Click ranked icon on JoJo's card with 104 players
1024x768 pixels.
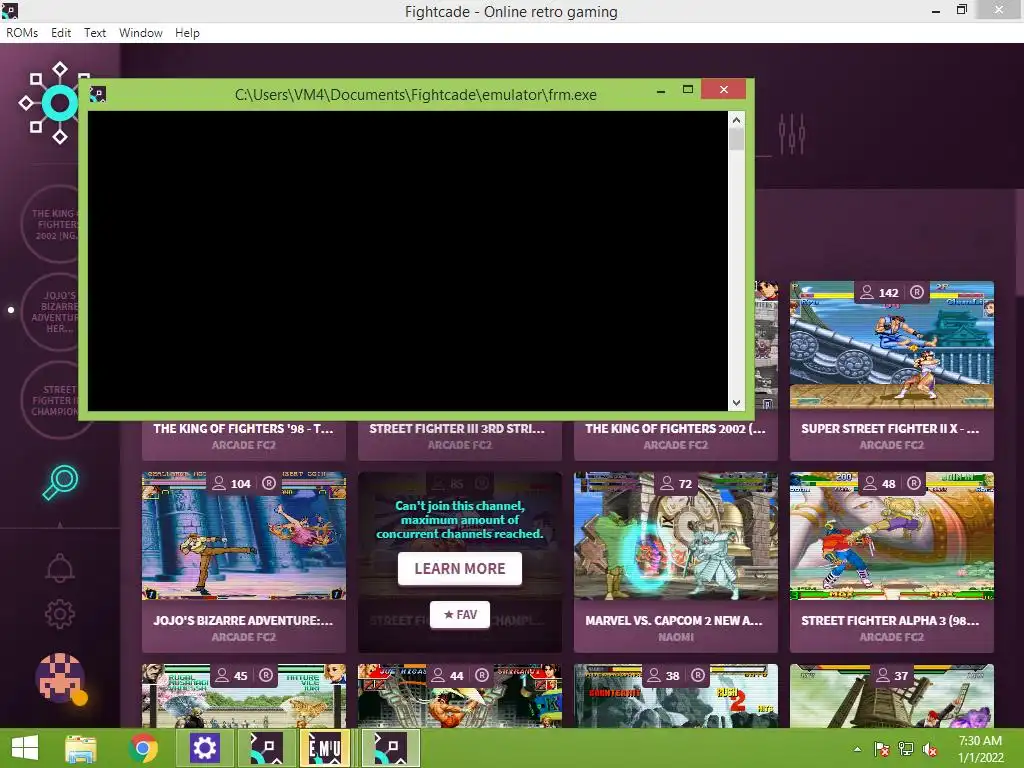point(268,483)
